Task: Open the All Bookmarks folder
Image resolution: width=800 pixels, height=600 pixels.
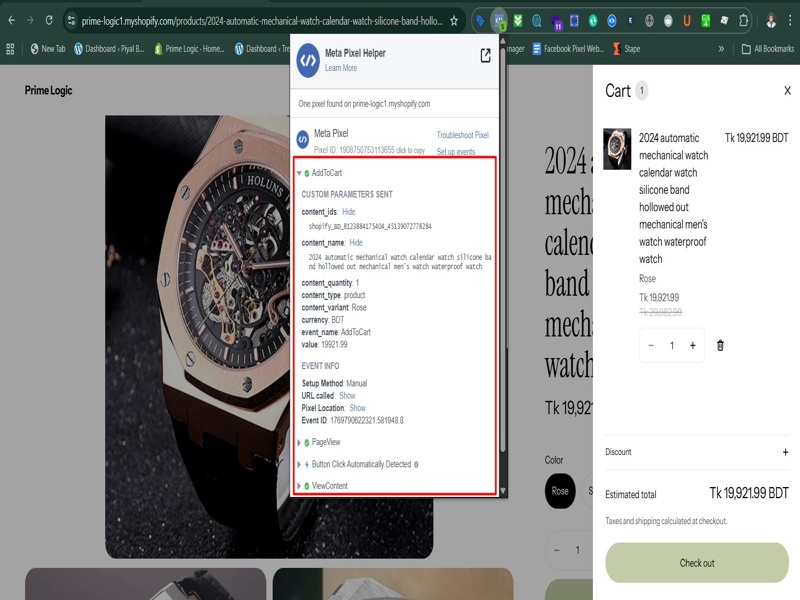Action: [x=767, y=49]
